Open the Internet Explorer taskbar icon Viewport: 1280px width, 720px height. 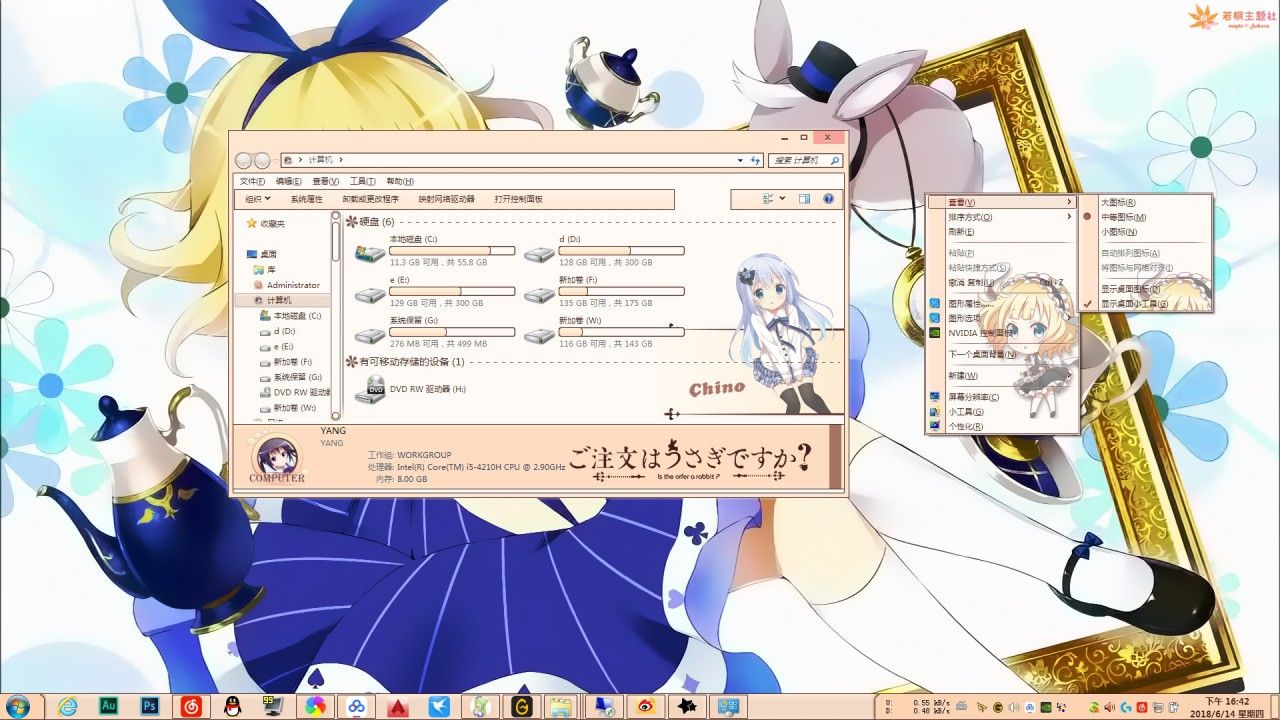pyautogui.click(x=69, y=706)
